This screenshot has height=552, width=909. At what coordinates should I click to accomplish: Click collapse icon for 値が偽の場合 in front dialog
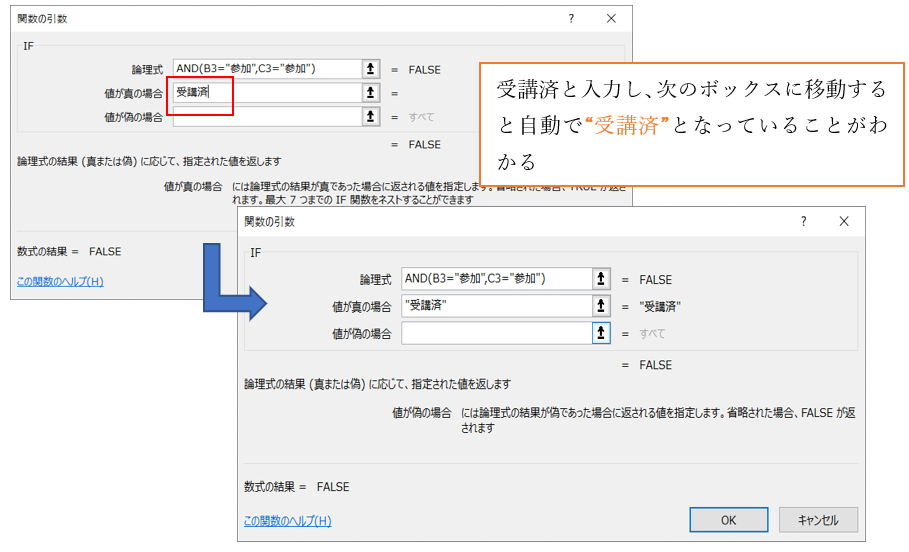tap(600, 333)
